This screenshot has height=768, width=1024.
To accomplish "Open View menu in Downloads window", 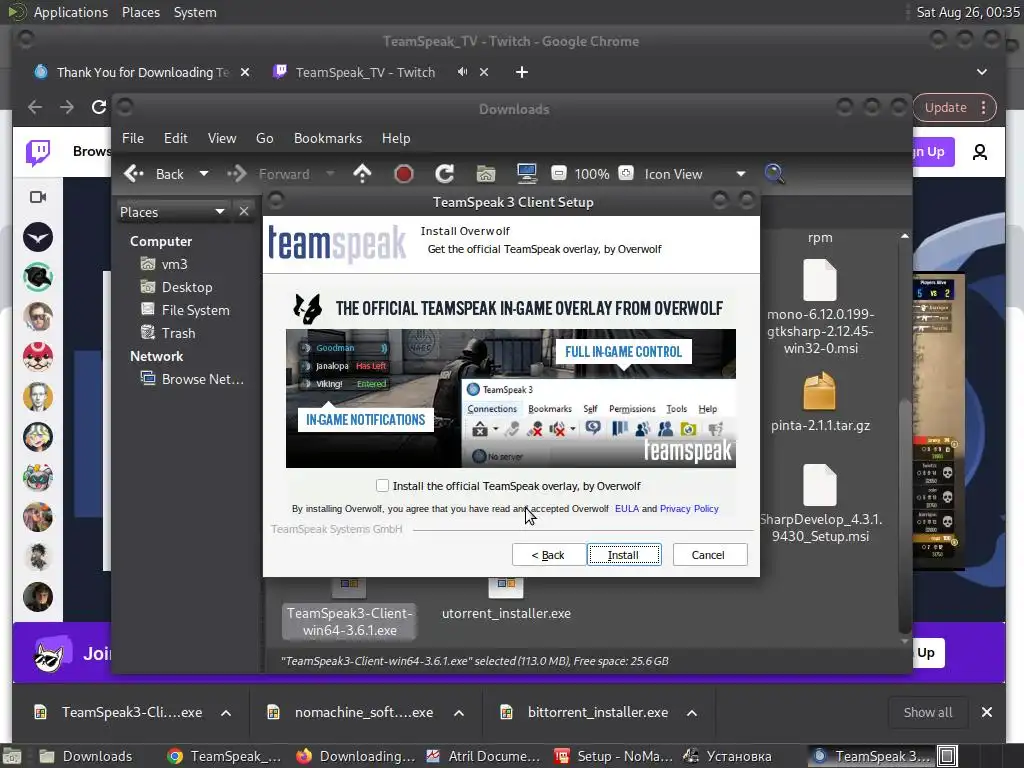I will coord(222,138).
